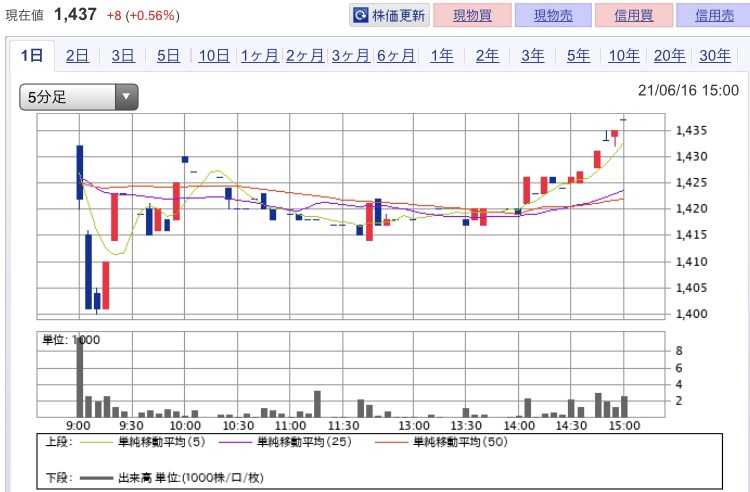
Task: Open the 5分足 interval dropdown
Action: (68, 97)
